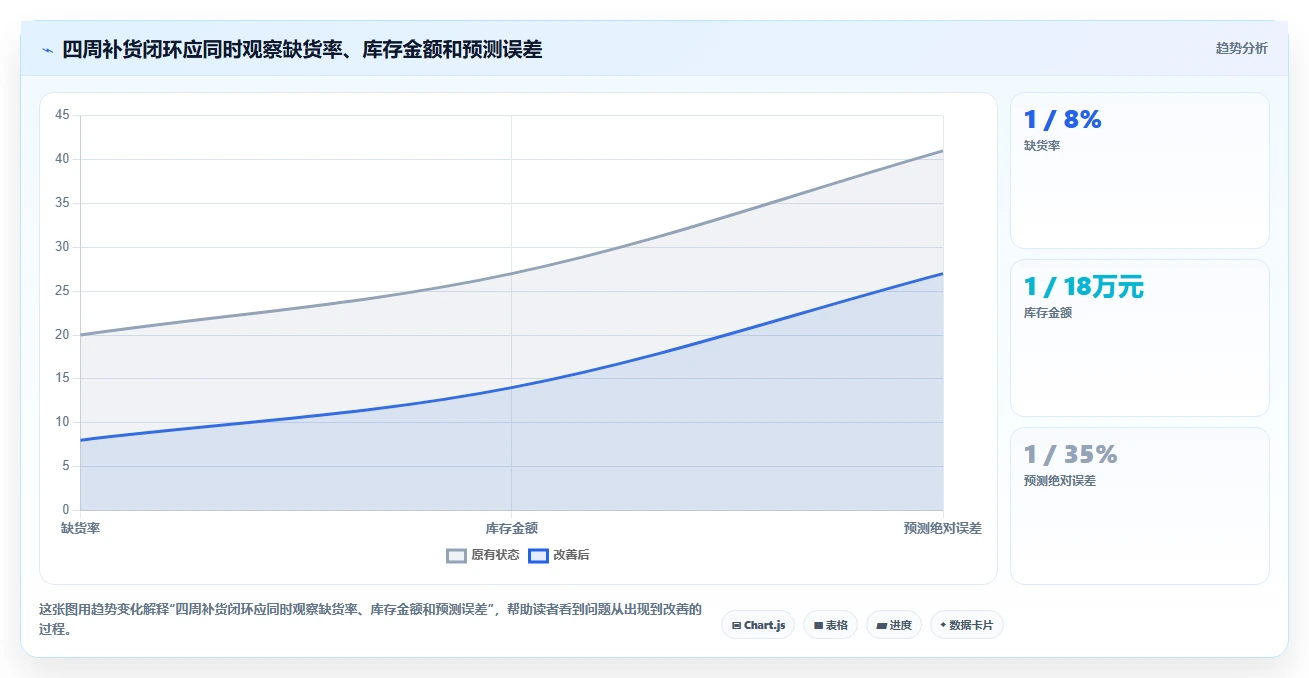Click the 预测绝对误差 label in the stat card
1309x678 pixels.
[x=1060, y=481]
